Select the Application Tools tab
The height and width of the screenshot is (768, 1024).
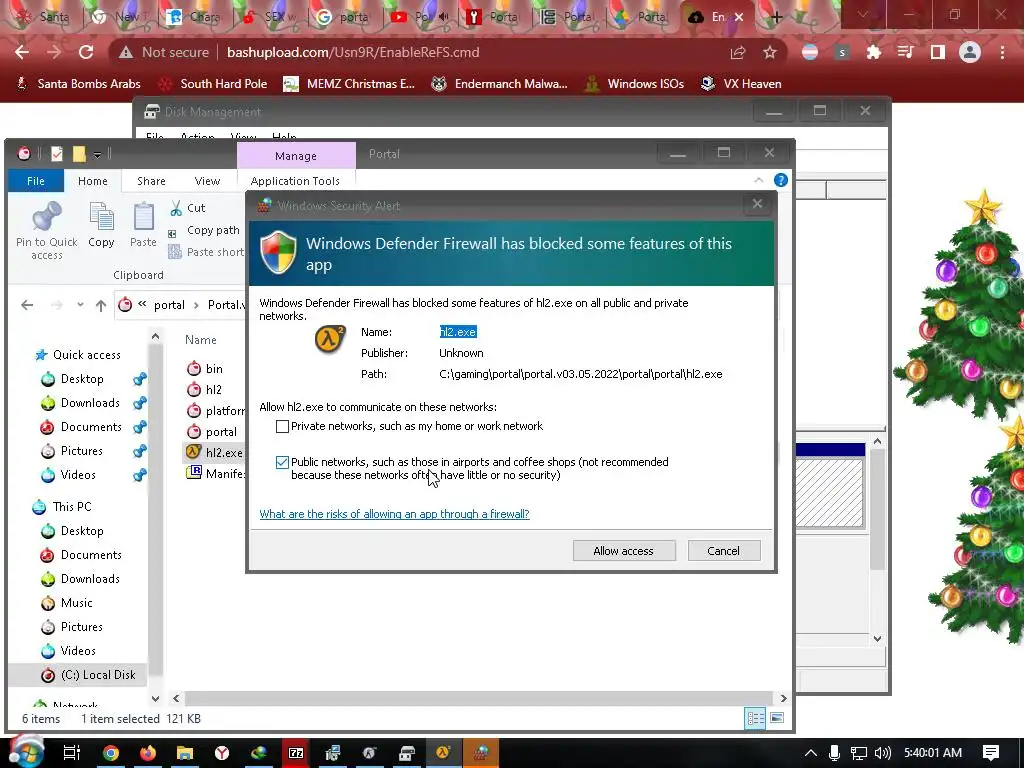[x=295, y=181]
